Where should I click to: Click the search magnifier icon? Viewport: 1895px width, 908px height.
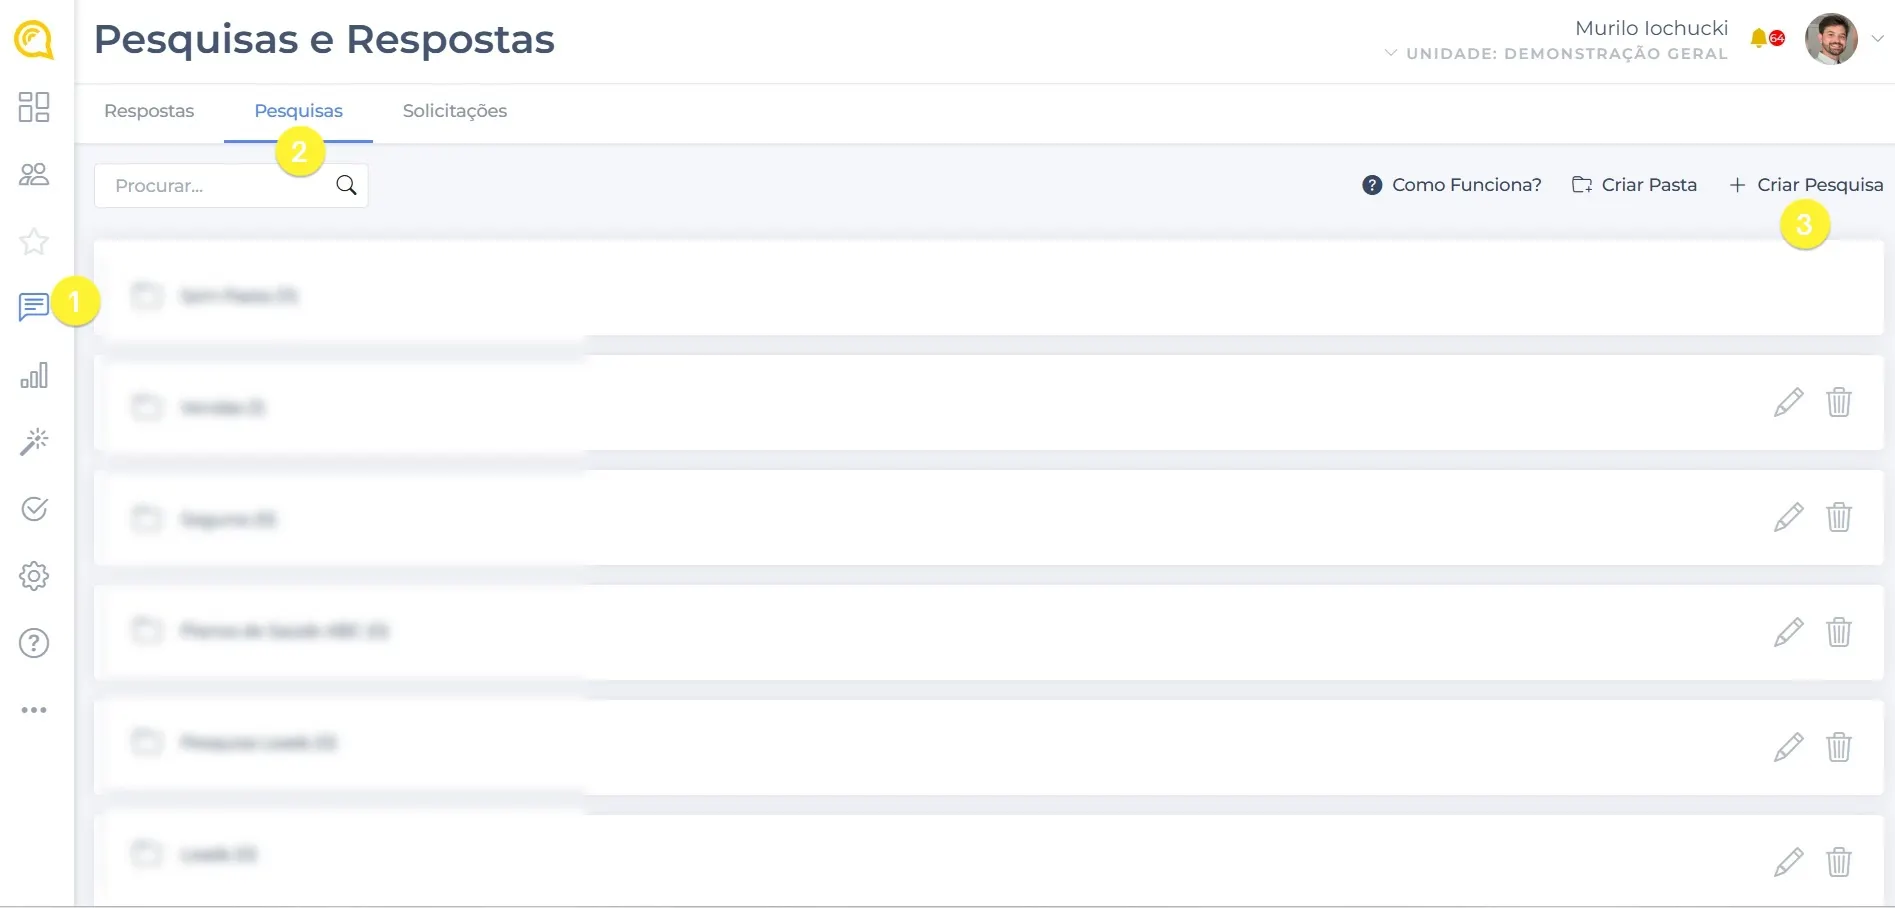tap(346, 185)
